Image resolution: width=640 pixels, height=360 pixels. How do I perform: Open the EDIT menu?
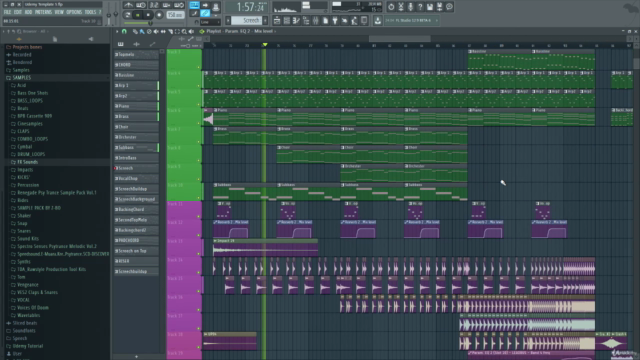click(x=18, y=12)
